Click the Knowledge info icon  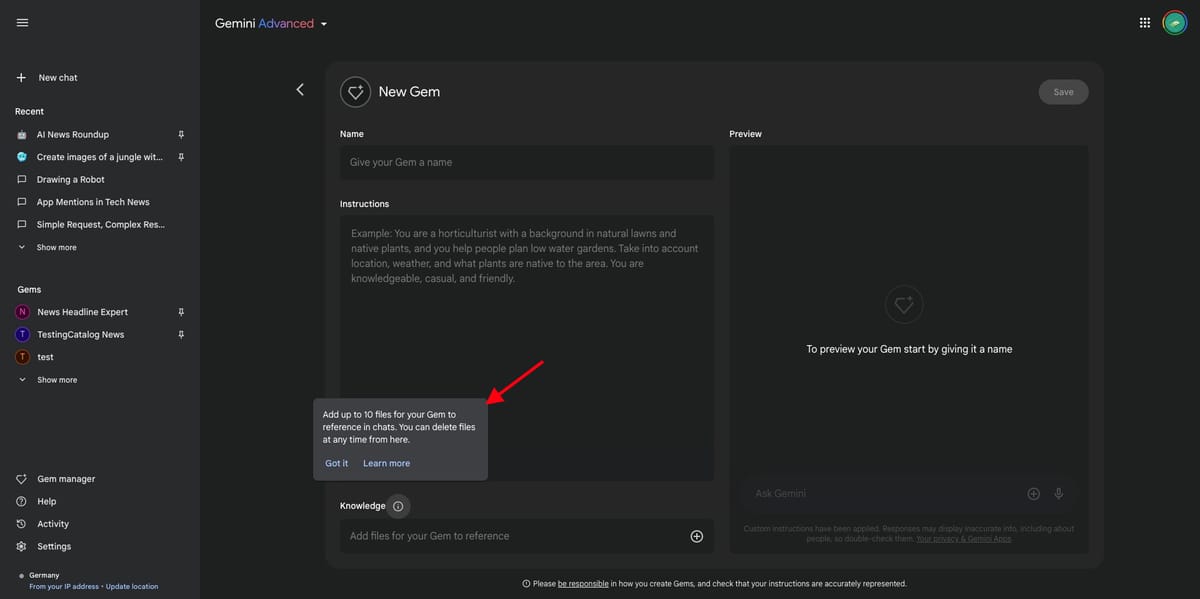pos(399,505)
